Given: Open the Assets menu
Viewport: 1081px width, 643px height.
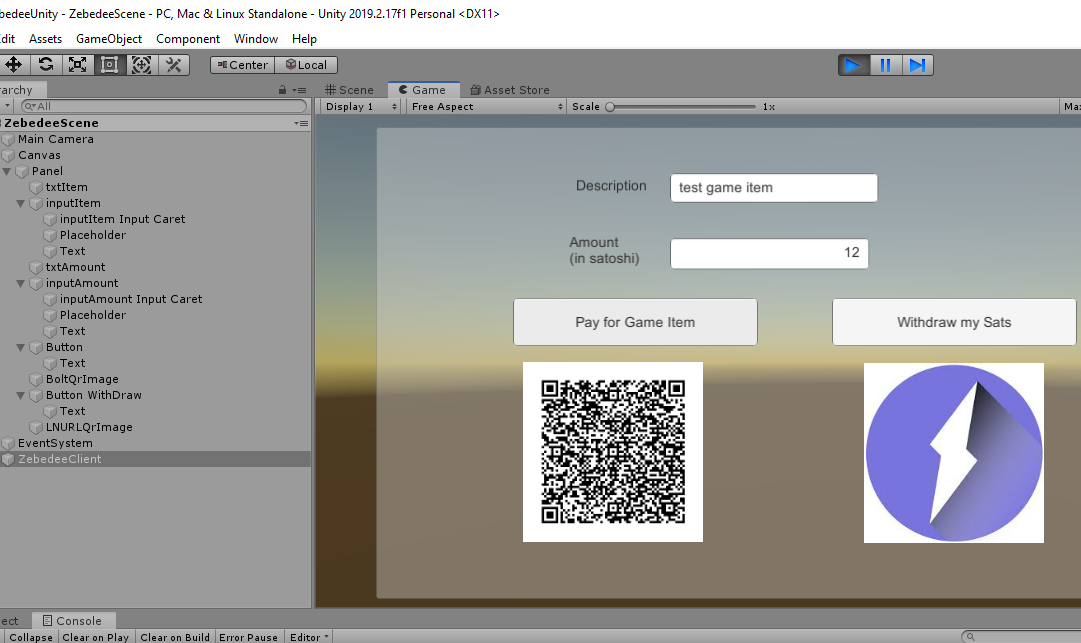Looking at the screenshot, I should [46, 39].
